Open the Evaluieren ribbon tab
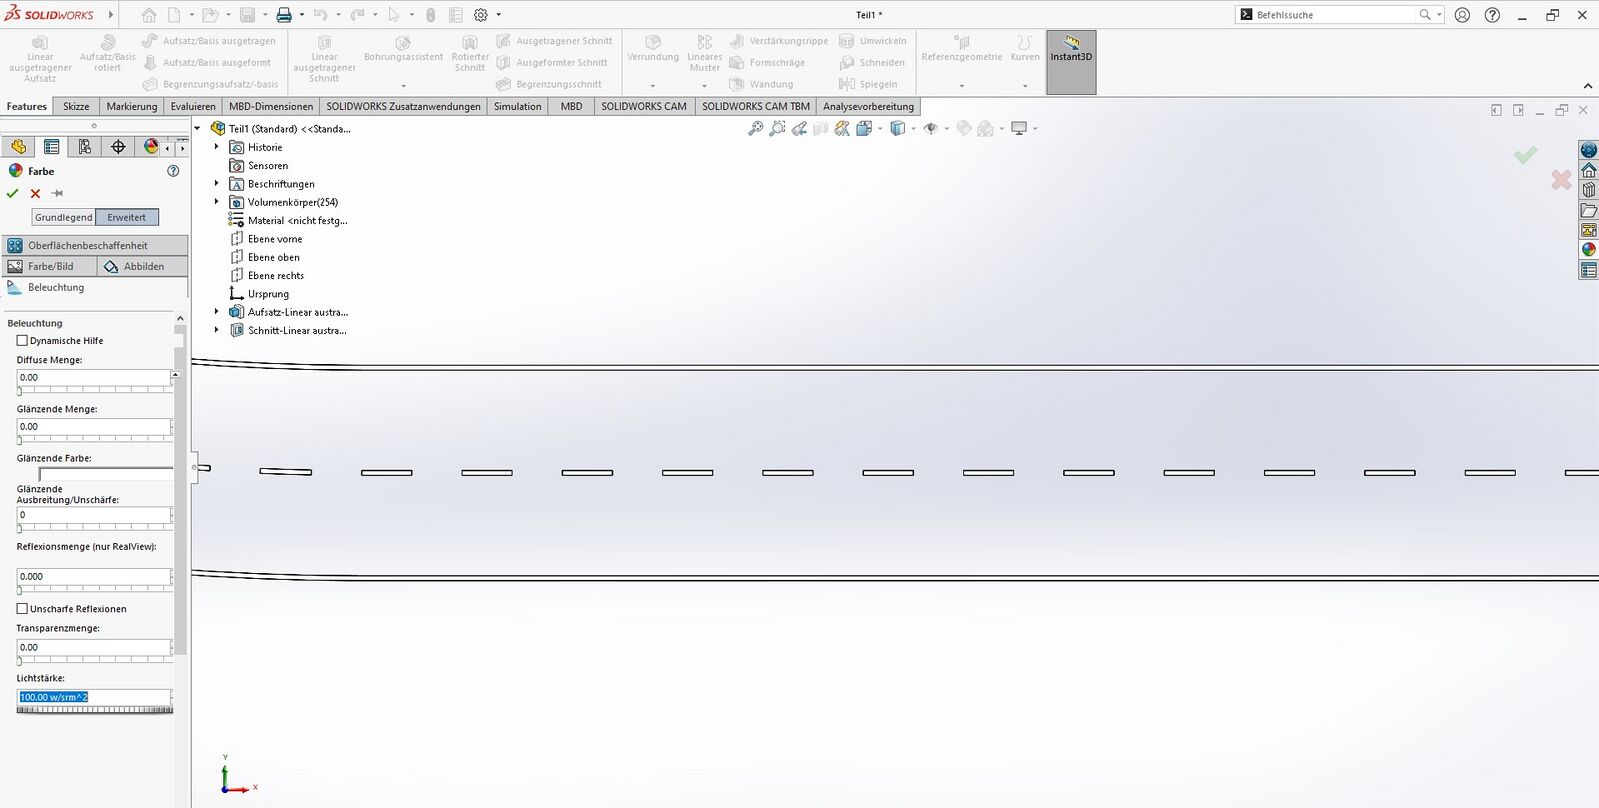The width and height of the screenshot is (1599, 808). (192, 107)
